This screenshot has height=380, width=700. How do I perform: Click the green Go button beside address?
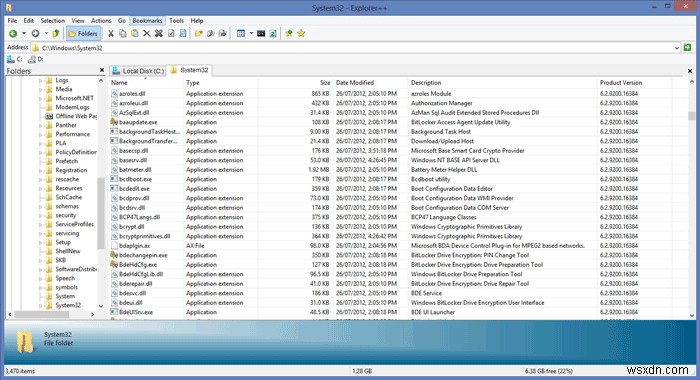click(x=688, y=47)
